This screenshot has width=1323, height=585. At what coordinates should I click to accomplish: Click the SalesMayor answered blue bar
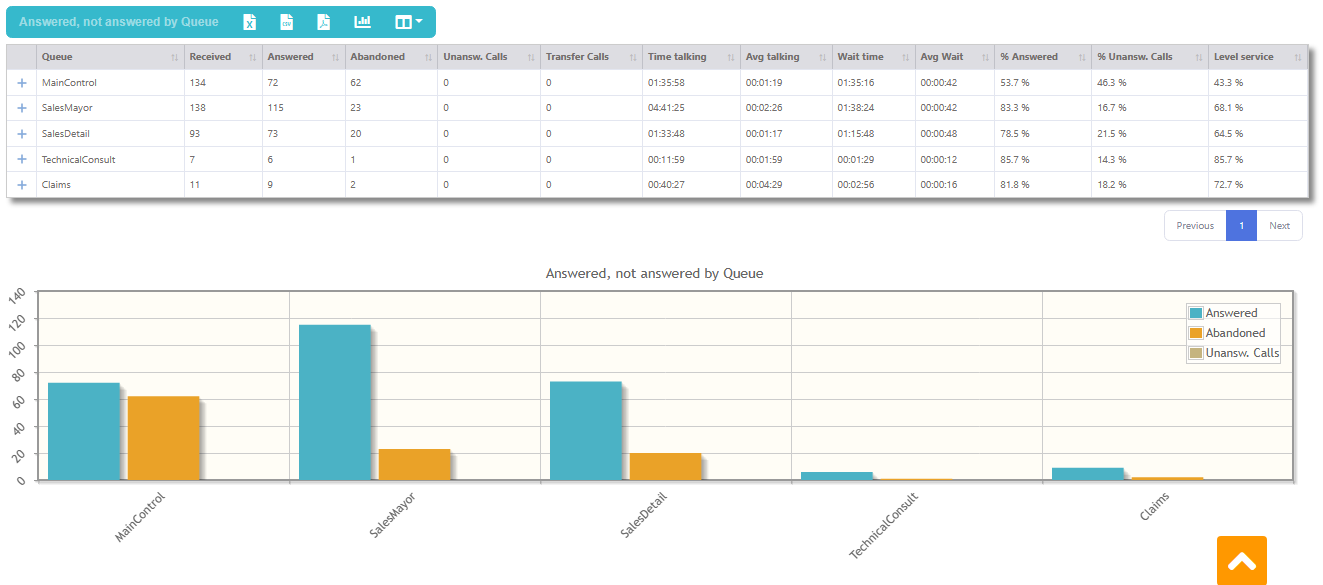pos(335,402)
